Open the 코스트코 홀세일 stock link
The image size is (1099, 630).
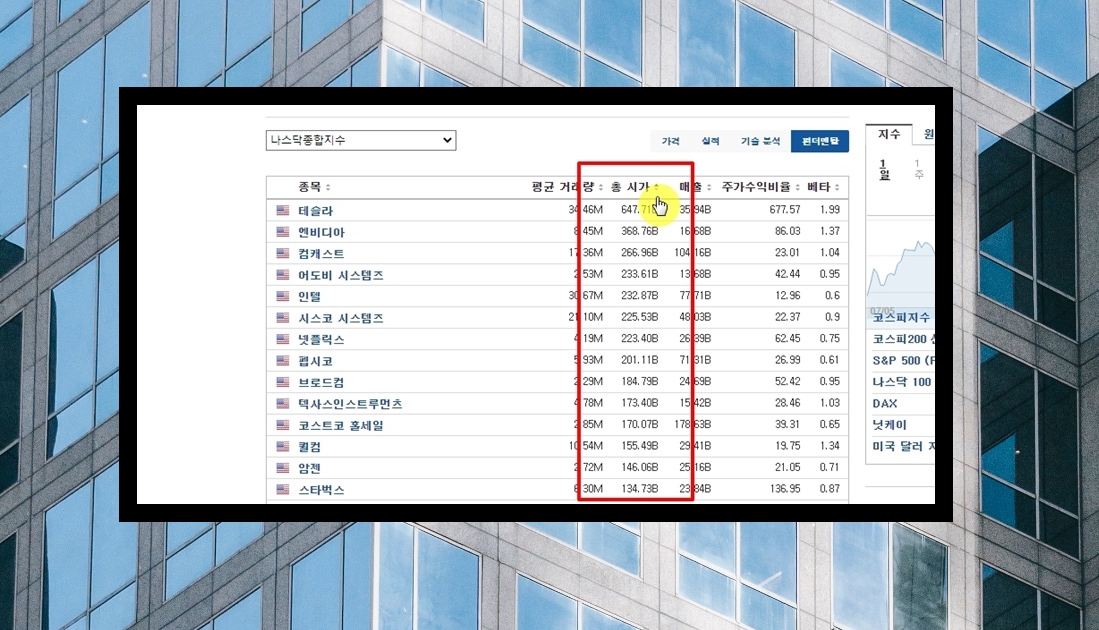pos(341,425)
